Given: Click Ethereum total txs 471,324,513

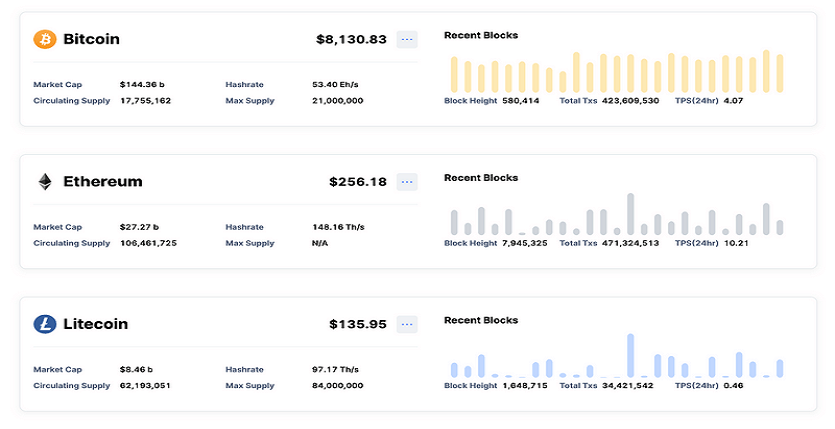Looking at the screenshot, I should (631, 243).
